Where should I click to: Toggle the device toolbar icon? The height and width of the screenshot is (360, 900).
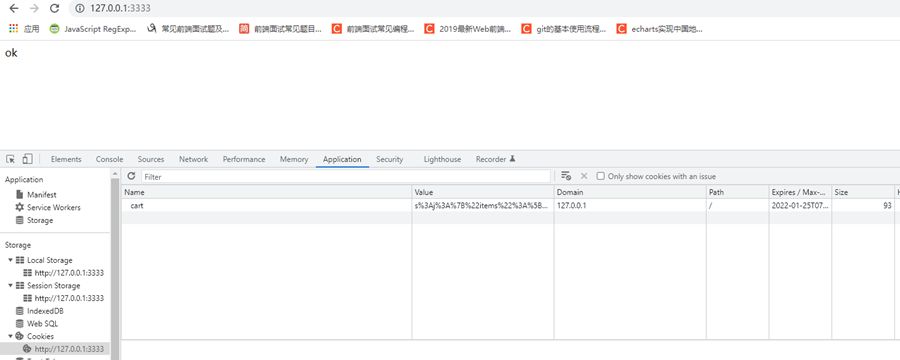click(x=28, y=159)
